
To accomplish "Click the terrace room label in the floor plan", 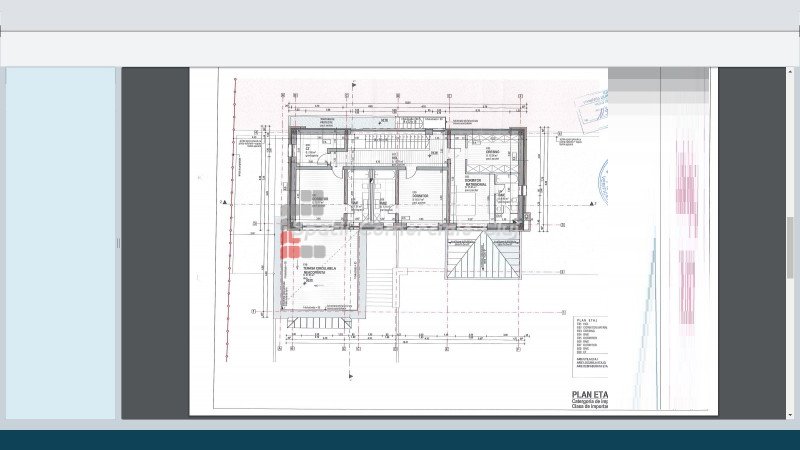I will [x=318, y=270].
